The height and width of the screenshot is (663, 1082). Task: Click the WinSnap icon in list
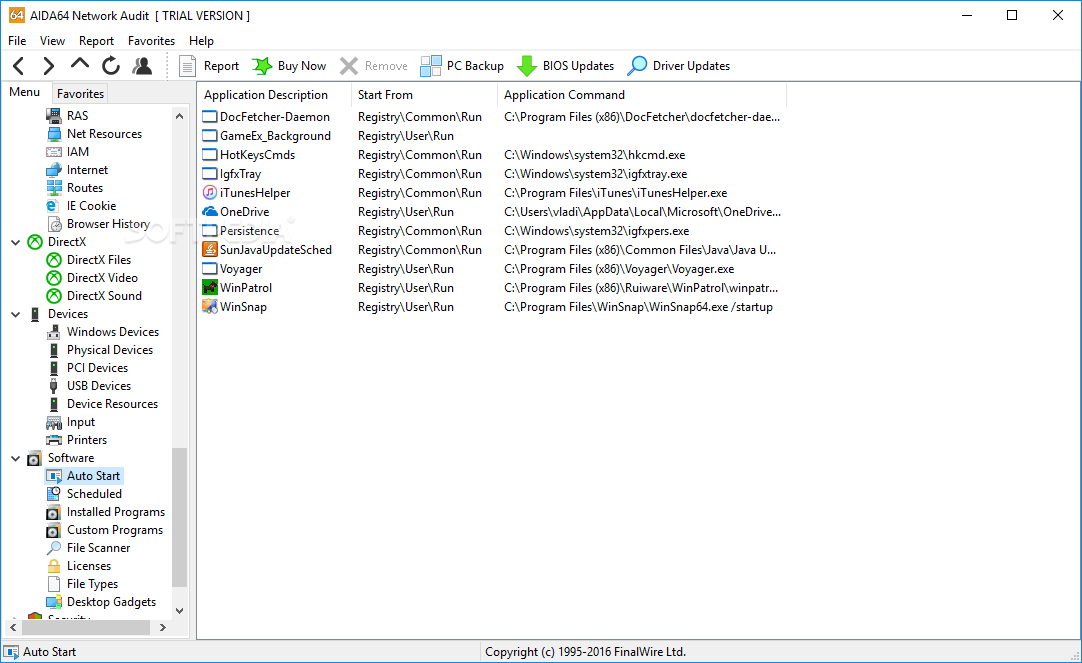point(210,307)
